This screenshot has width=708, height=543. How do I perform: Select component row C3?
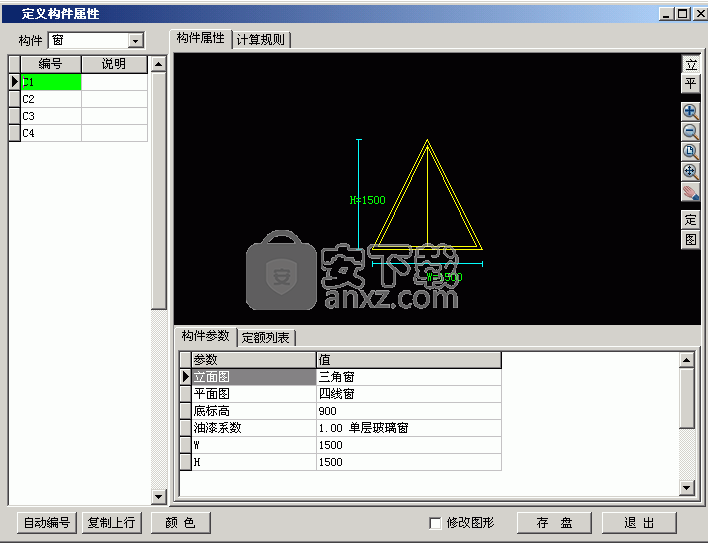pyautogui.click(x=51, y=116)
